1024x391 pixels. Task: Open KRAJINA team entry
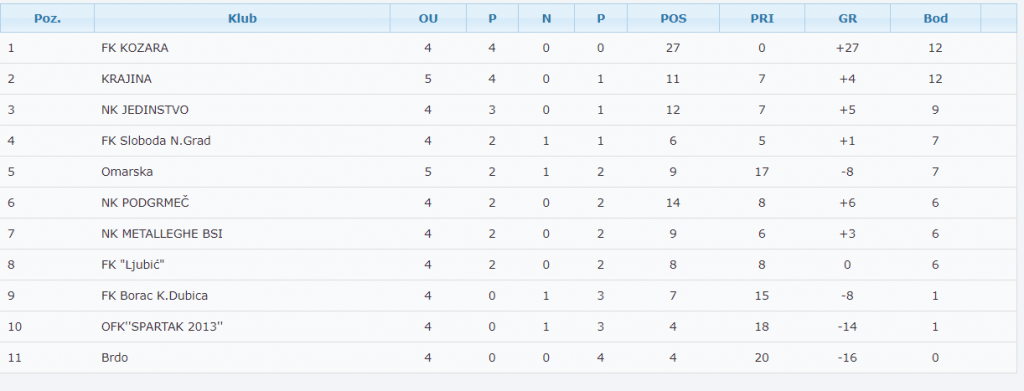tap(127, 79)
